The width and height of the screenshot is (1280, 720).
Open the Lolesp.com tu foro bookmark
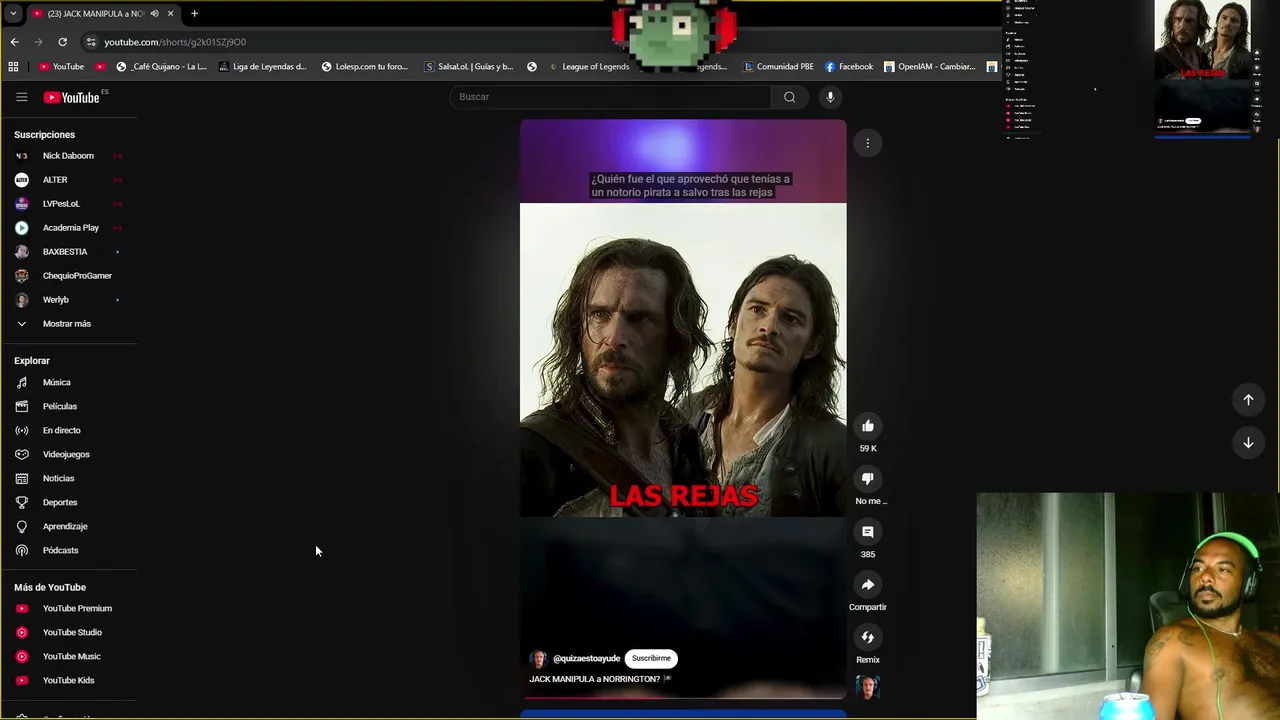click(x=365, y=67)
